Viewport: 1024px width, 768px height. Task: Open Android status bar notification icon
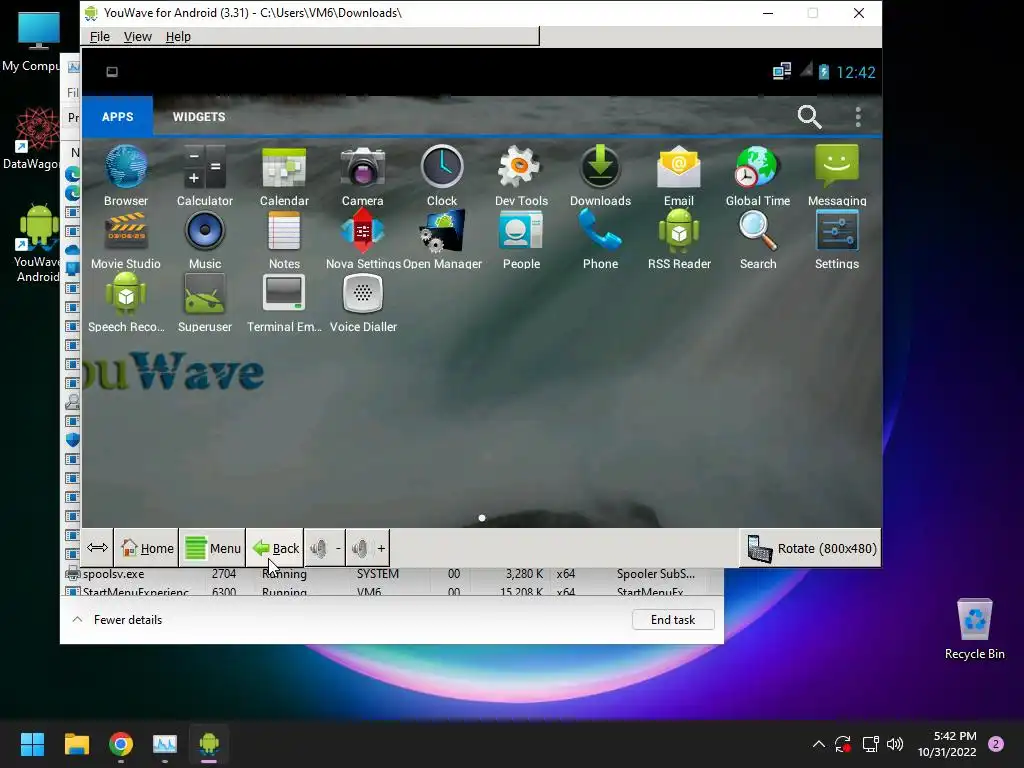(x=112, y=72)
